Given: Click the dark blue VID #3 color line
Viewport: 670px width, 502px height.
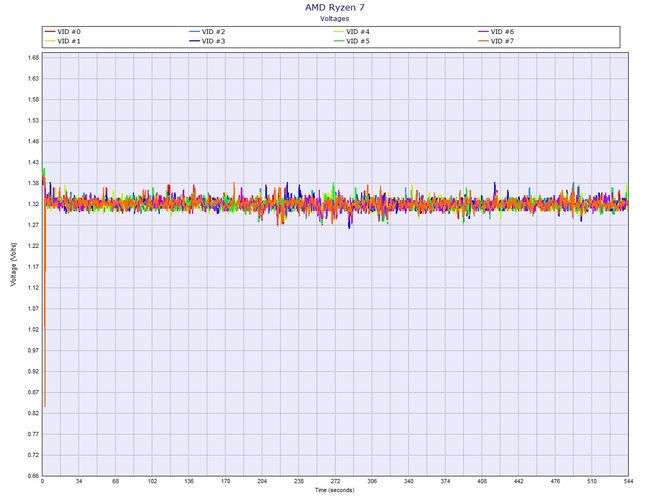Looking at the screenshot, I should coord(194,41).
